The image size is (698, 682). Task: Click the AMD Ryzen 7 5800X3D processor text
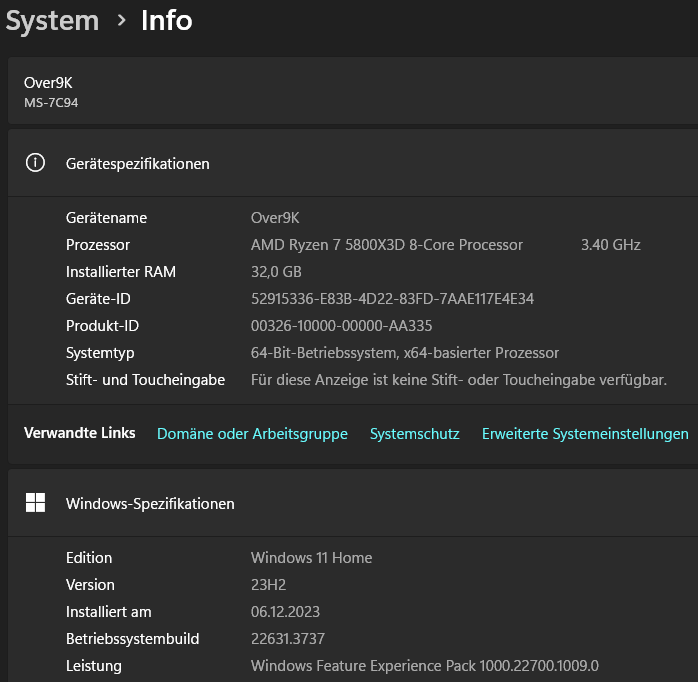(386, 245)
